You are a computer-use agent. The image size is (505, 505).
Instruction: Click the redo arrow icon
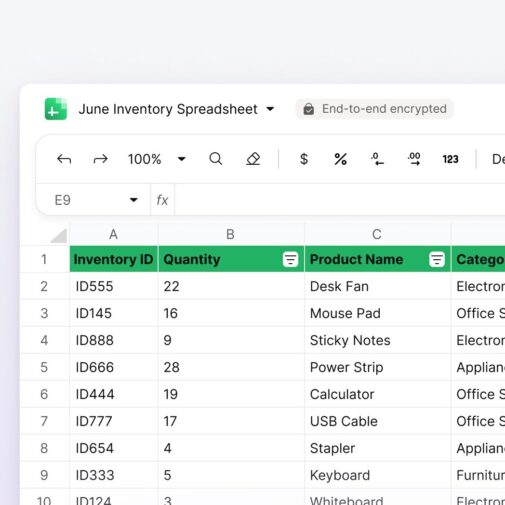100,159
